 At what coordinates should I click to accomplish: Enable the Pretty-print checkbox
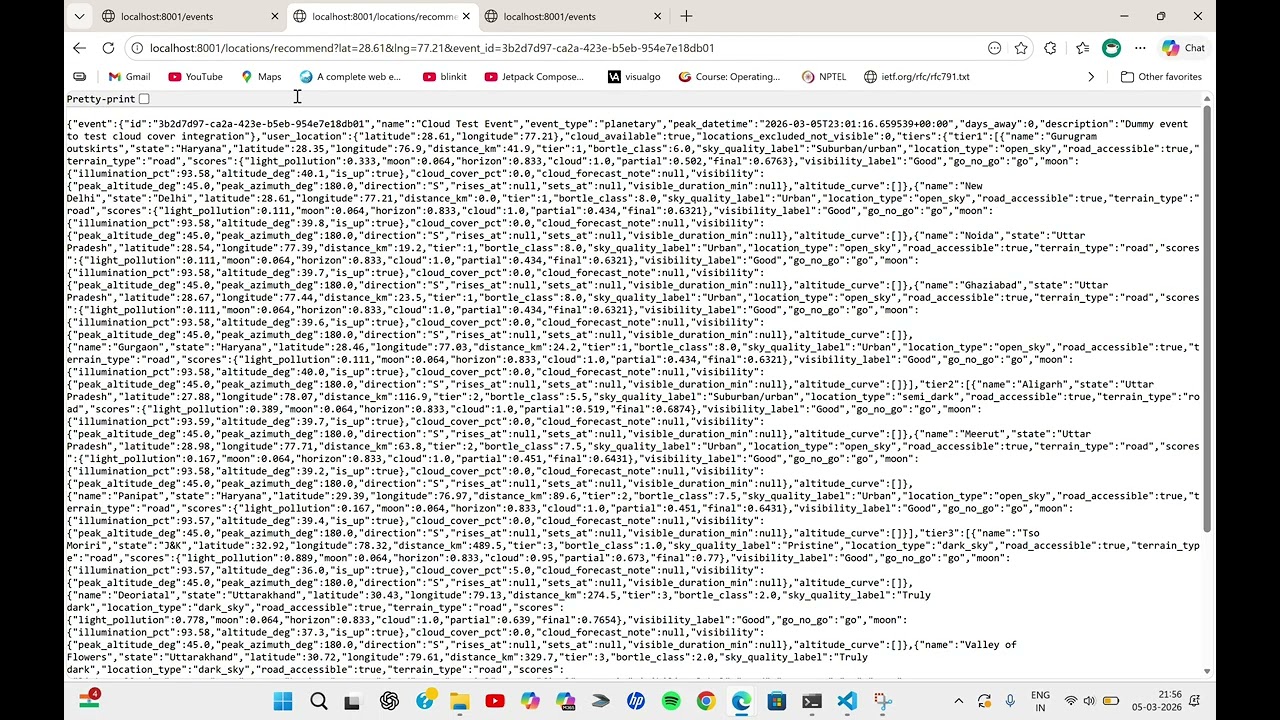point(144,99)
